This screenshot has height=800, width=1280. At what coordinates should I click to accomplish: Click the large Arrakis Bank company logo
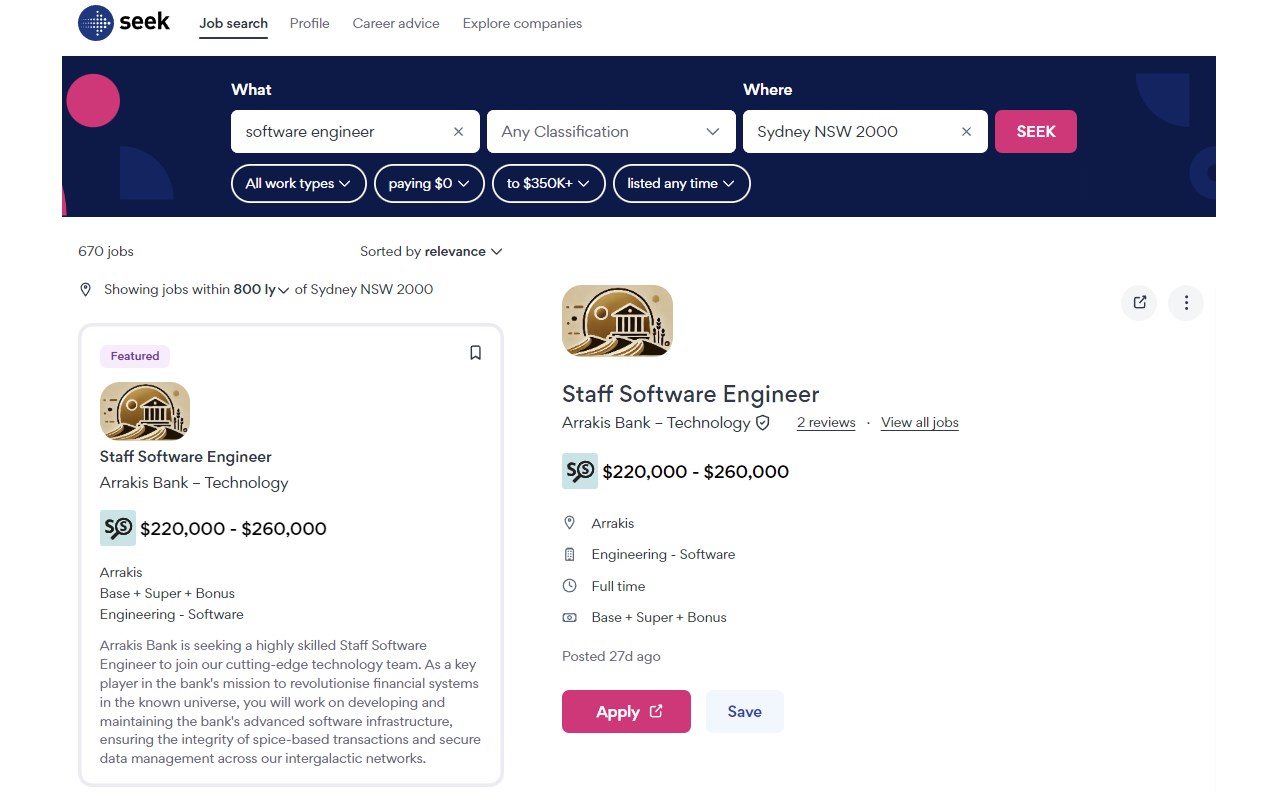point(617,321)
